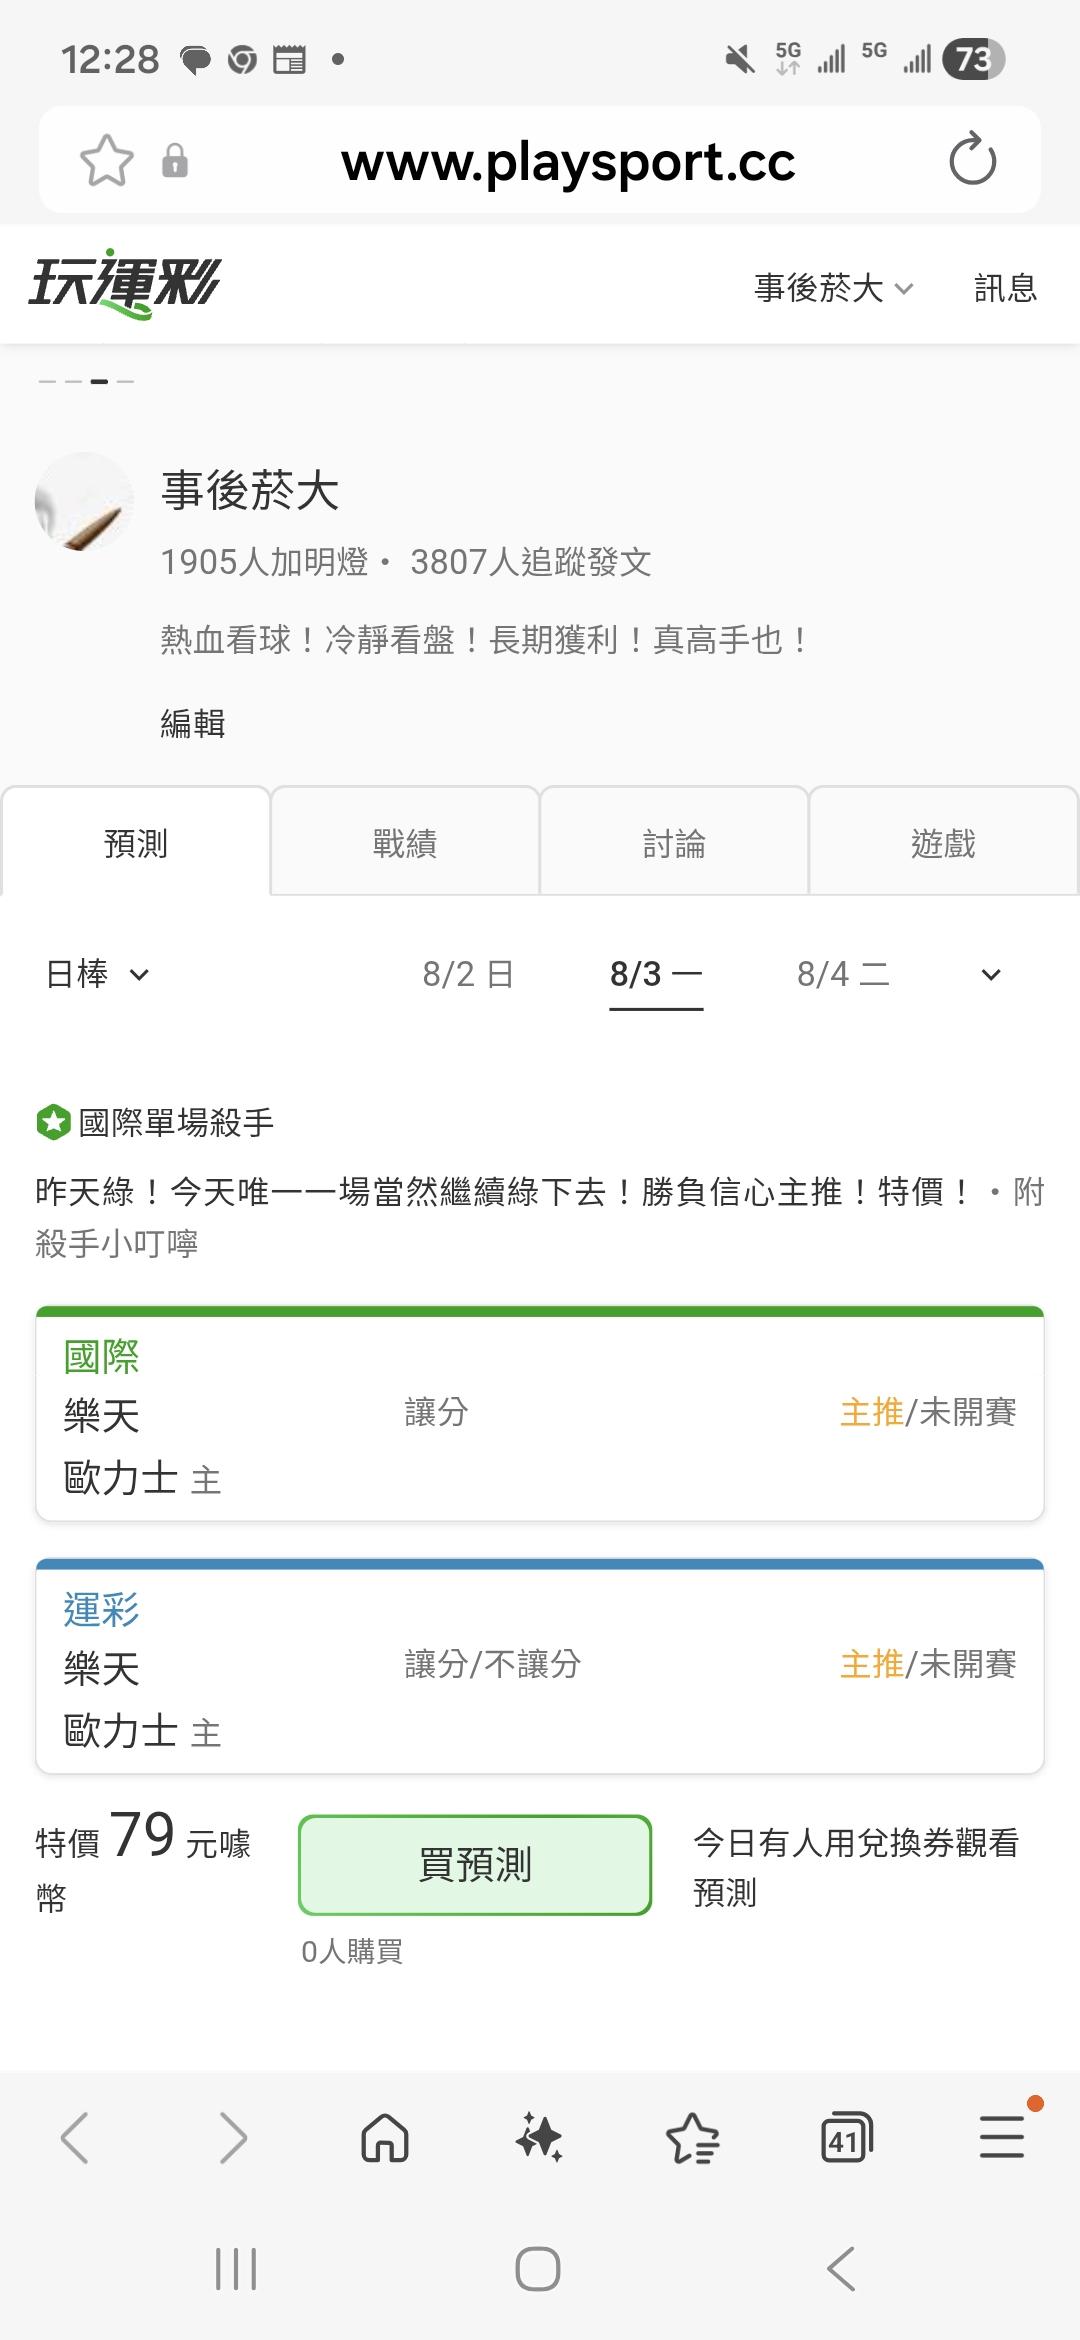Tap the bookmark star in address bar

pyautogui.click(x=107, y=160)
